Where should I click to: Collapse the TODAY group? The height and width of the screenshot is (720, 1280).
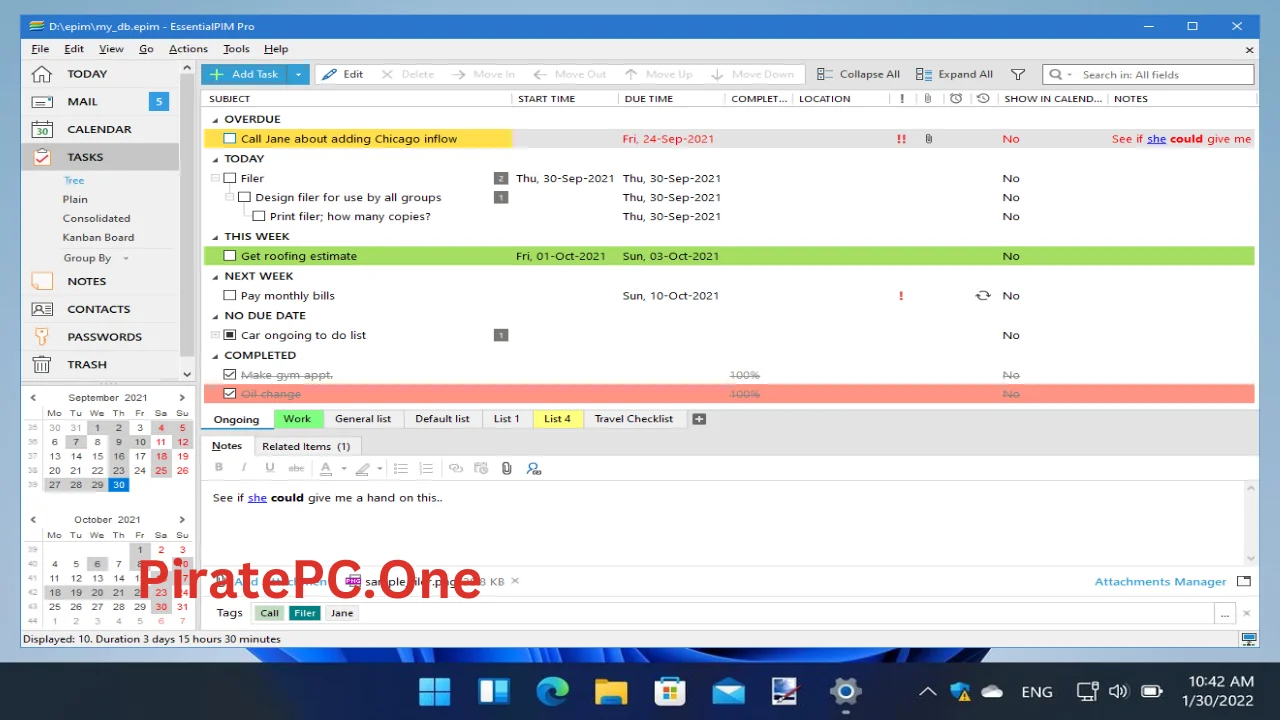(x=215, y=158)
